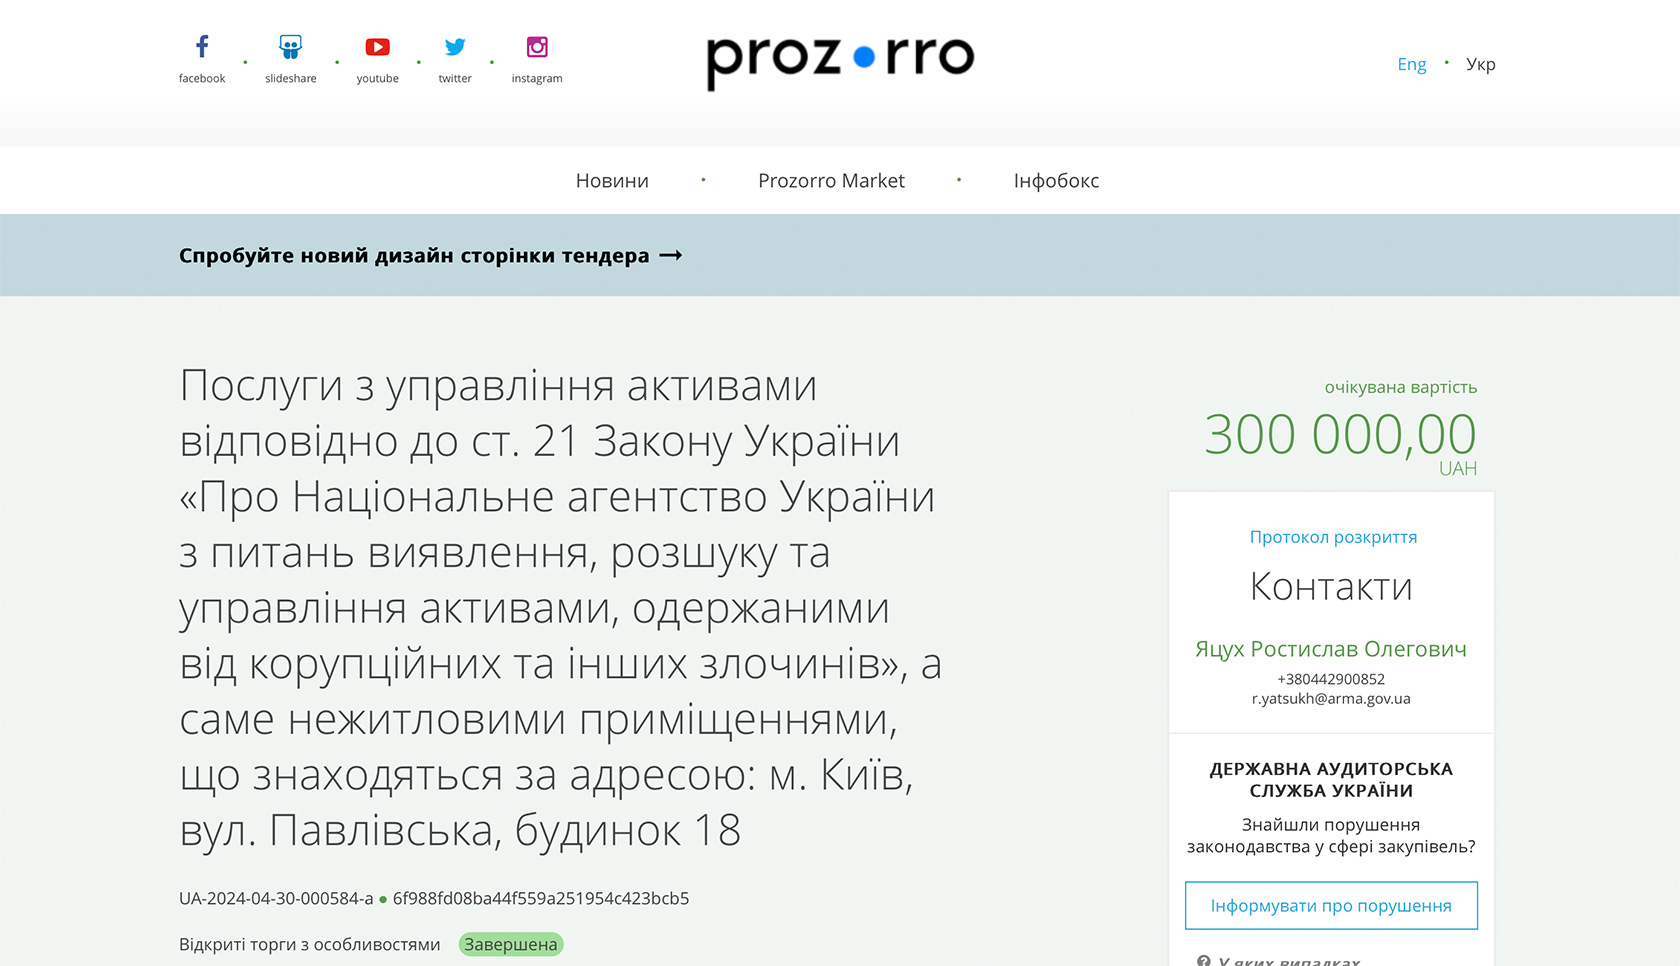Click the Twitter bird icon
The height and width of the screenshot is (966, 1680).
455,47
